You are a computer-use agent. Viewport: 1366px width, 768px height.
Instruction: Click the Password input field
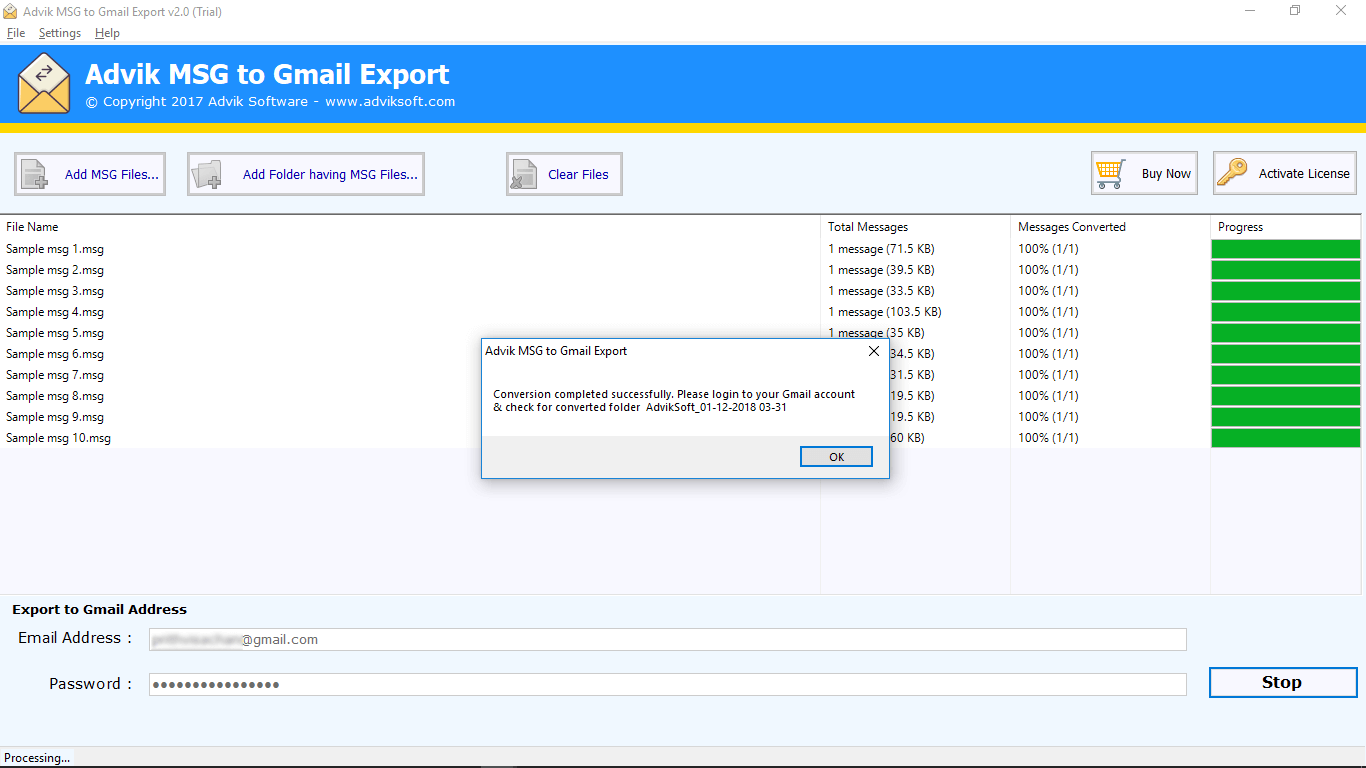point(667,684)
